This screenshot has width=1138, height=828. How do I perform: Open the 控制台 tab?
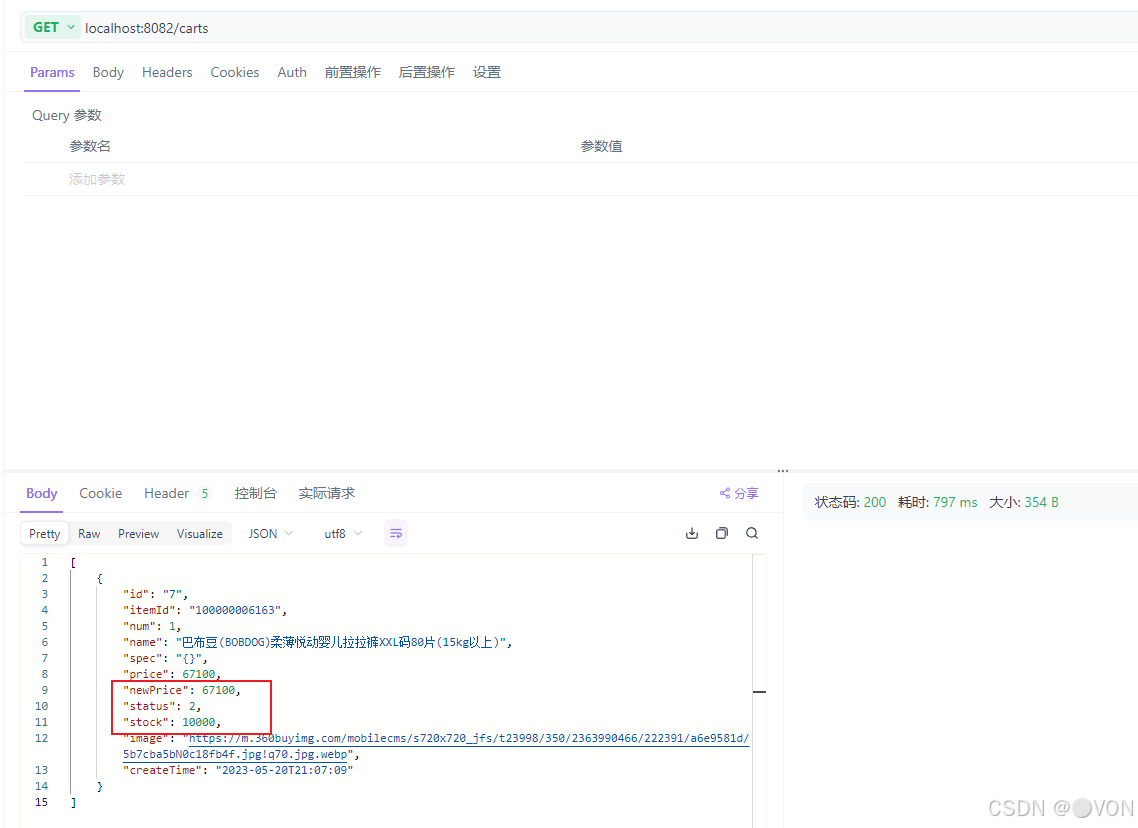255,493
